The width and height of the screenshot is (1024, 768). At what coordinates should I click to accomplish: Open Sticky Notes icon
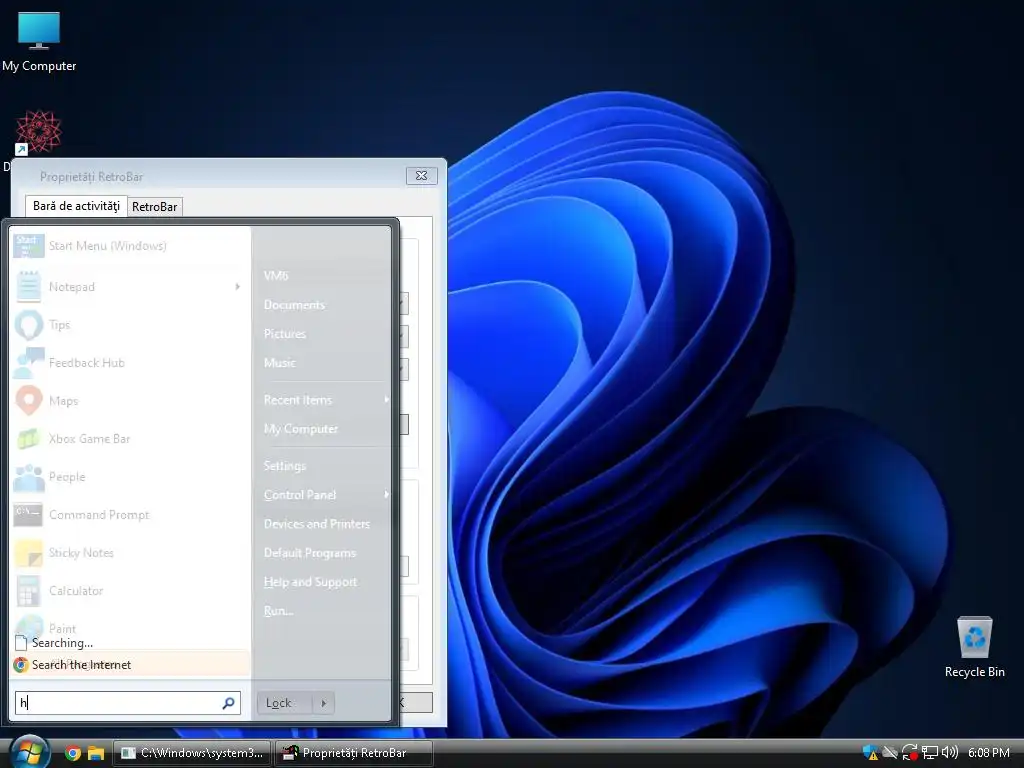[x=29, y=553]
